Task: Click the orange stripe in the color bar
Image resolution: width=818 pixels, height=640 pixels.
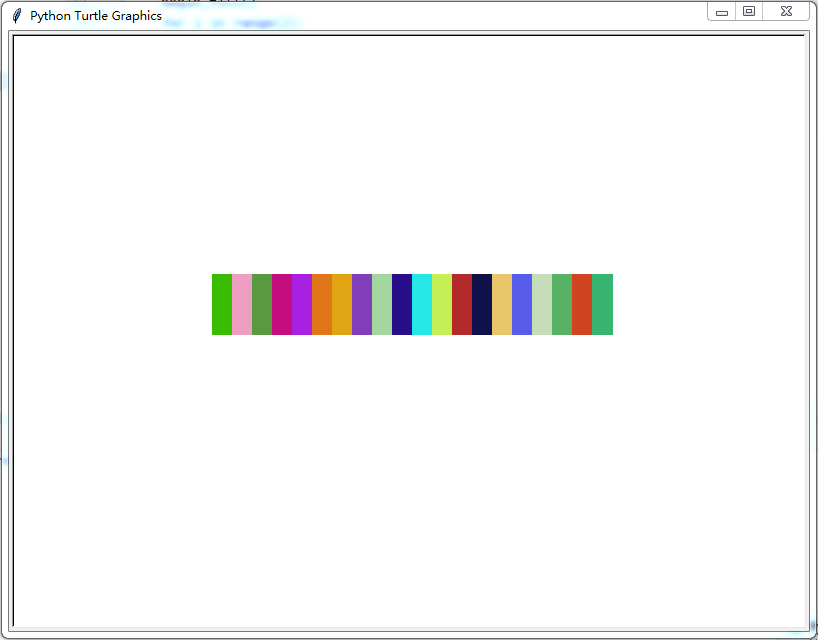Action: (x=322, y=305)
